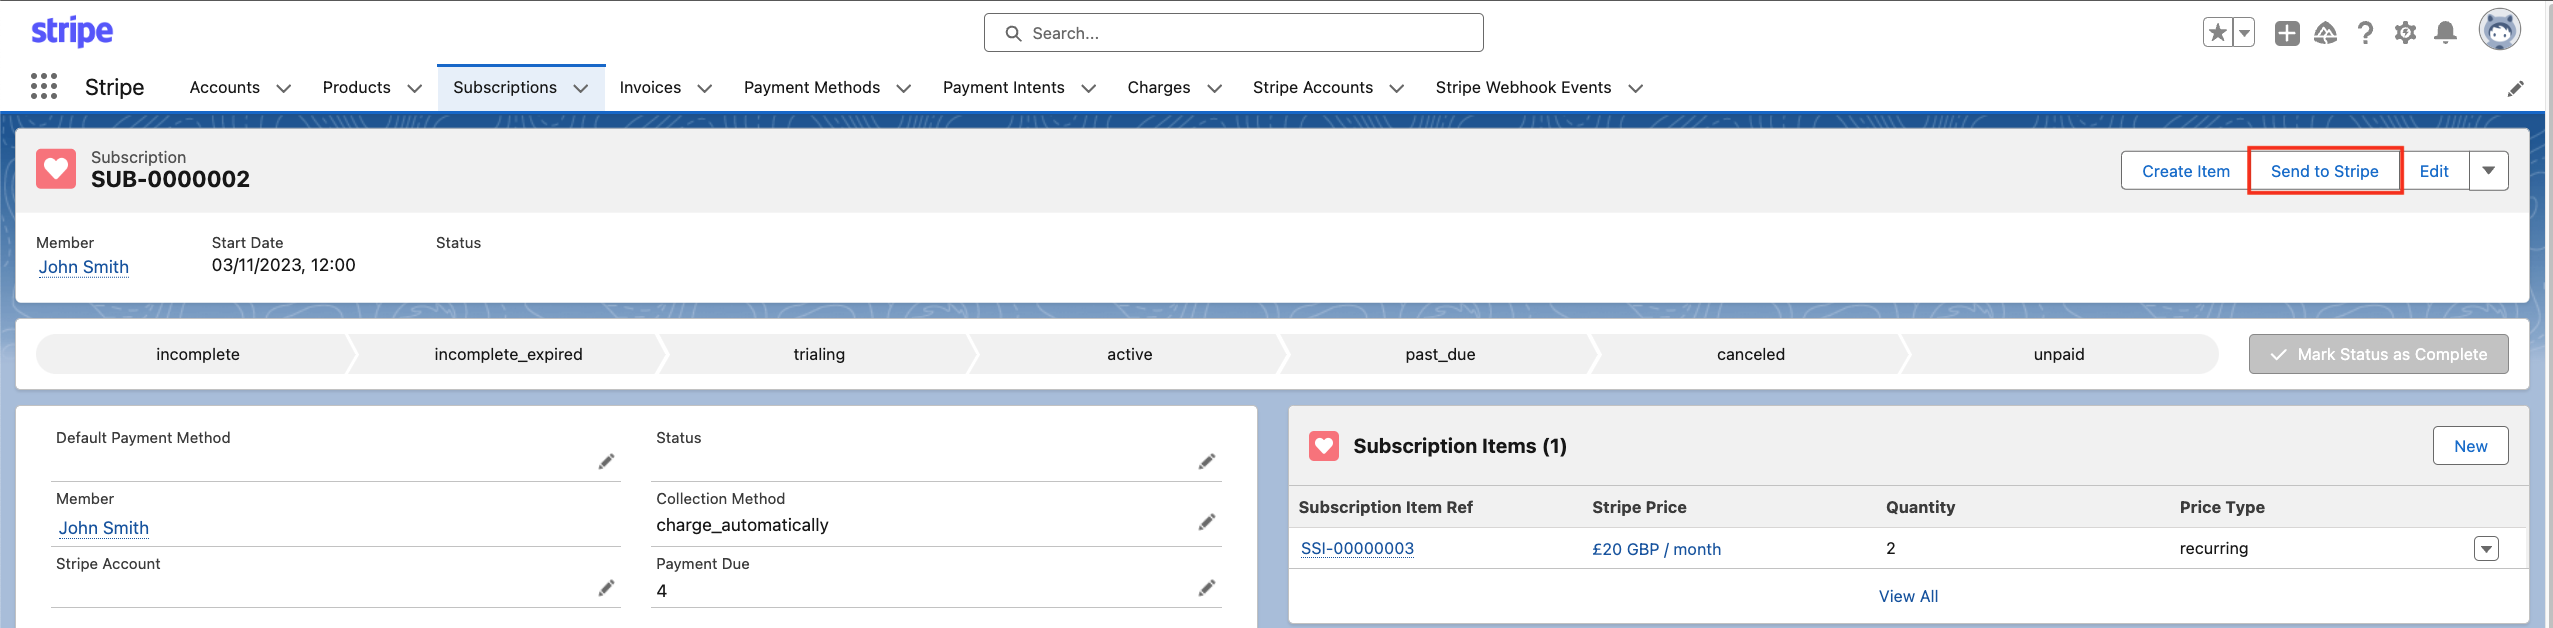Select the canceled status path stage

pyautogui.click(x=1750, y=354)
